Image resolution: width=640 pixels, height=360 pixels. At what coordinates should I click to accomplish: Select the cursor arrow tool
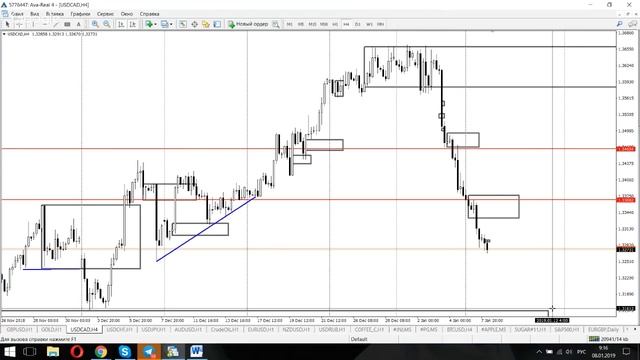[x=7, y=24]
